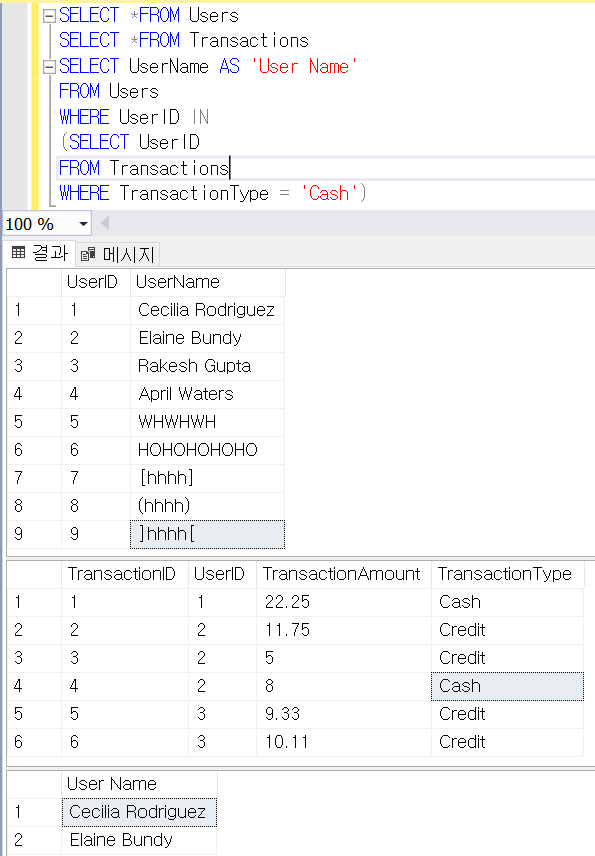Screen dimensions: 595x856
Task: Click the TransactionType column header
Action: coord(508,574)
